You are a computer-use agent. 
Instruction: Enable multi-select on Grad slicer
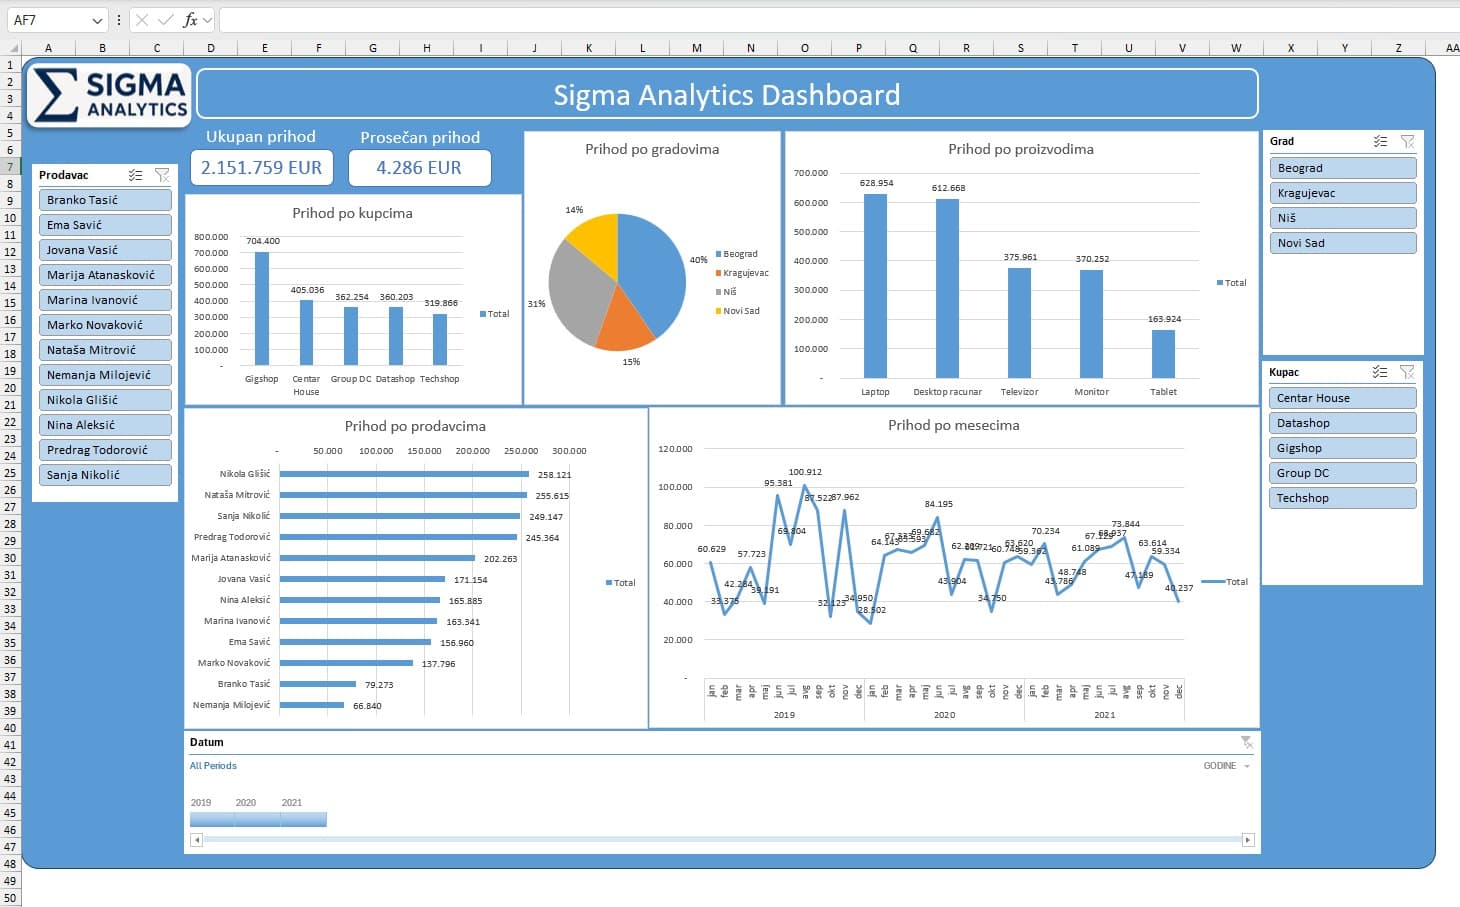[1380, 141]
